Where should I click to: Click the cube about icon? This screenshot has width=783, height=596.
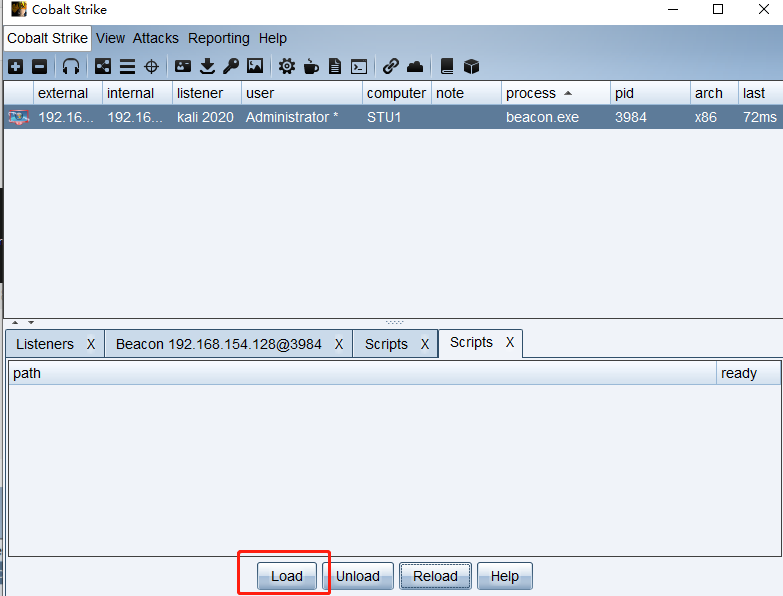(x=471, y=66)
